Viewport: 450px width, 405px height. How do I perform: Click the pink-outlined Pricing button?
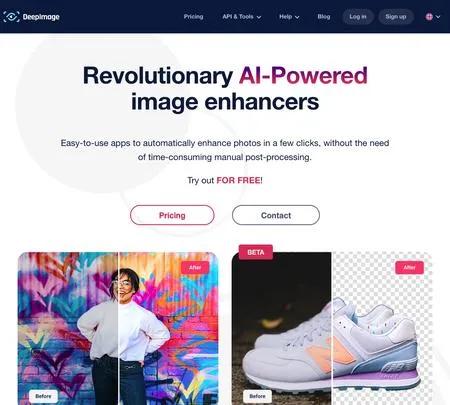tap(172, 215)
